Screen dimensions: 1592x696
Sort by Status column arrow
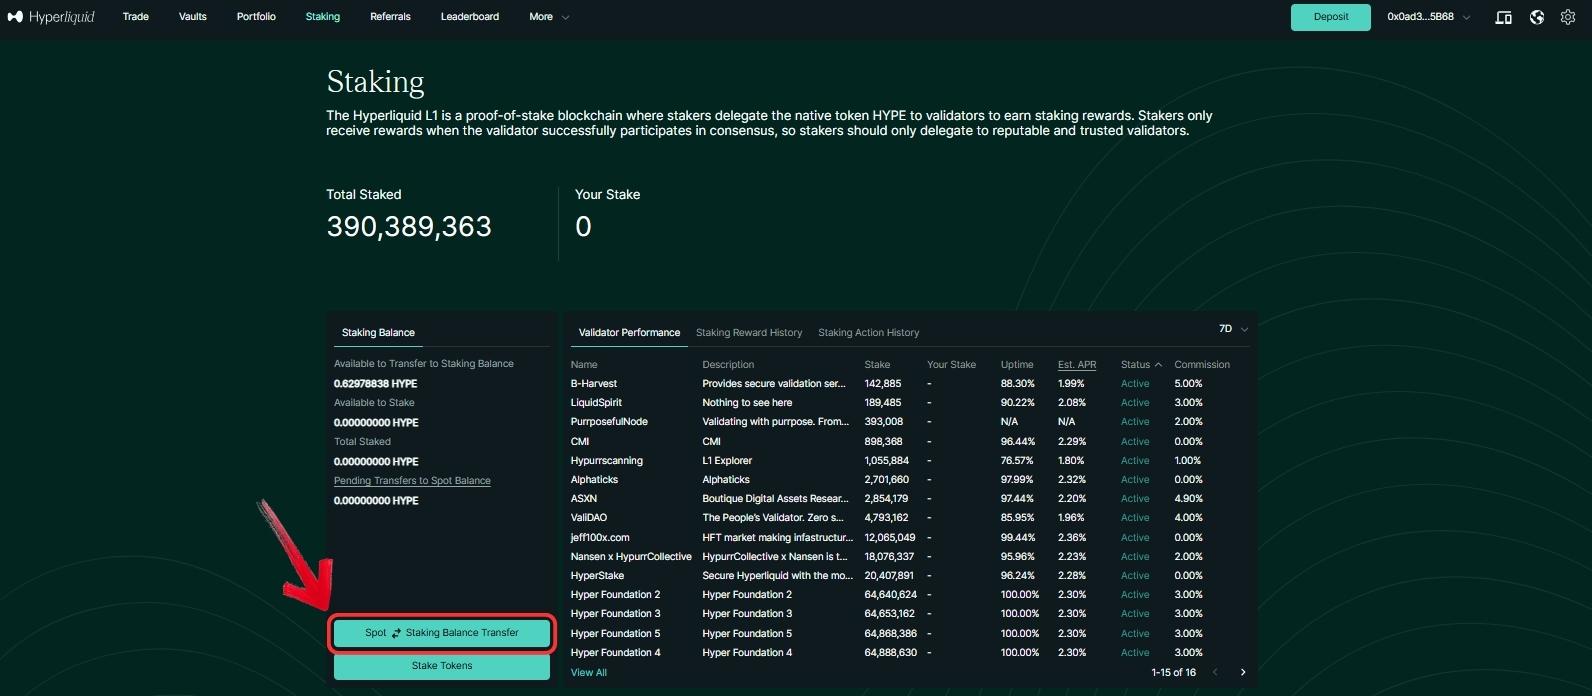(x=1158, y=365)
